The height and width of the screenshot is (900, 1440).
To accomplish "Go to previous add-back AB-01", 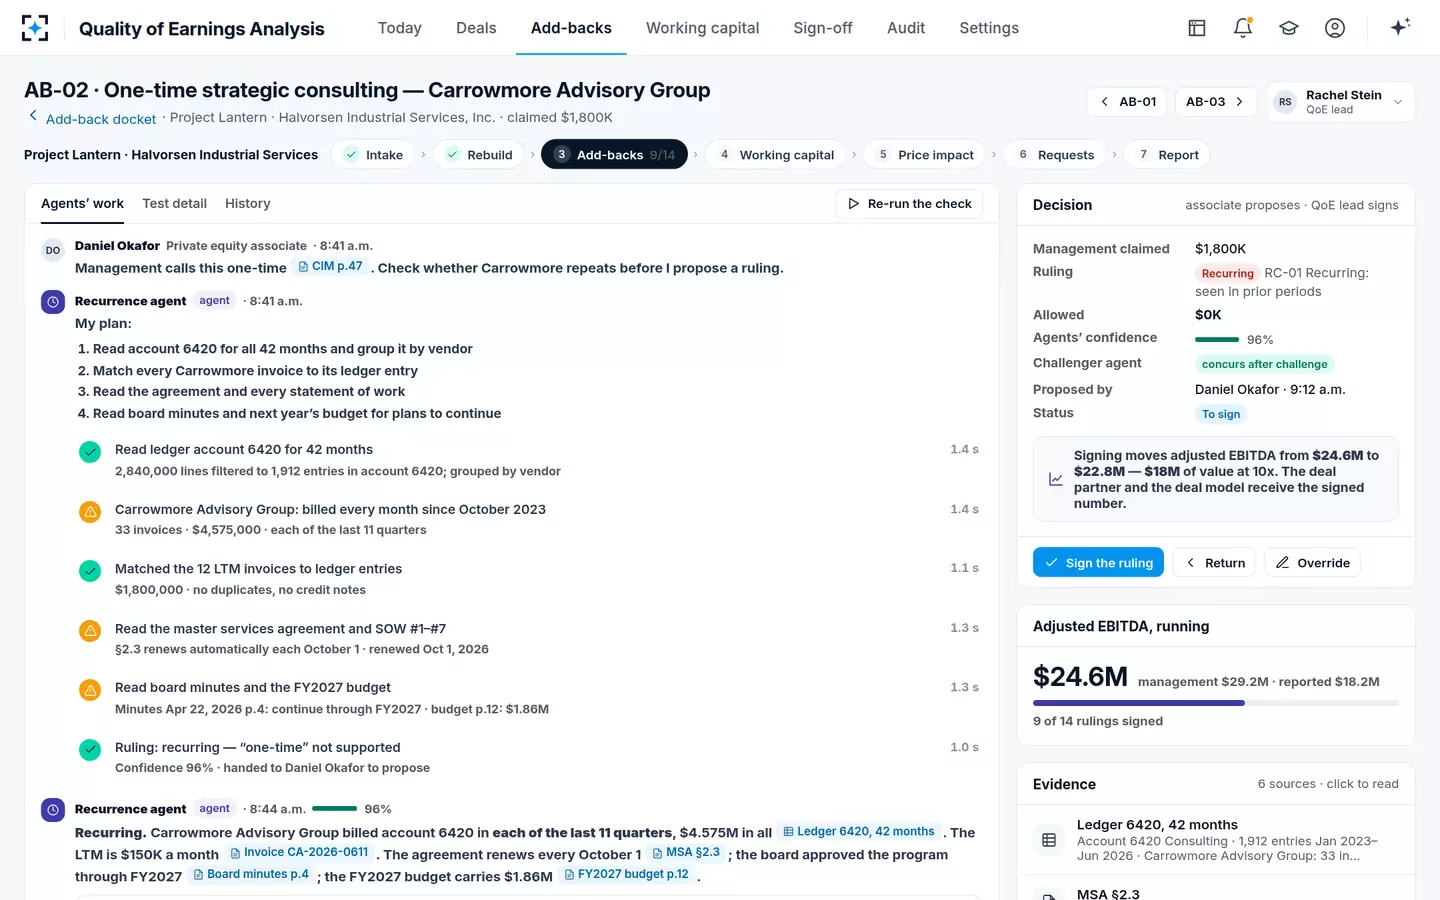I will pyautogui.click(x=1128, y=102).
